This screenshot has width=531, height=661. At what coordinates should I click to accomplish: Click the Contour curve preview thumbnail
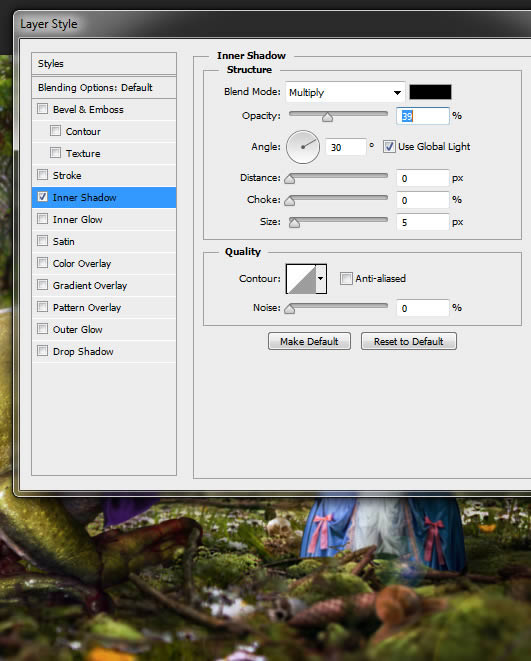301,279
